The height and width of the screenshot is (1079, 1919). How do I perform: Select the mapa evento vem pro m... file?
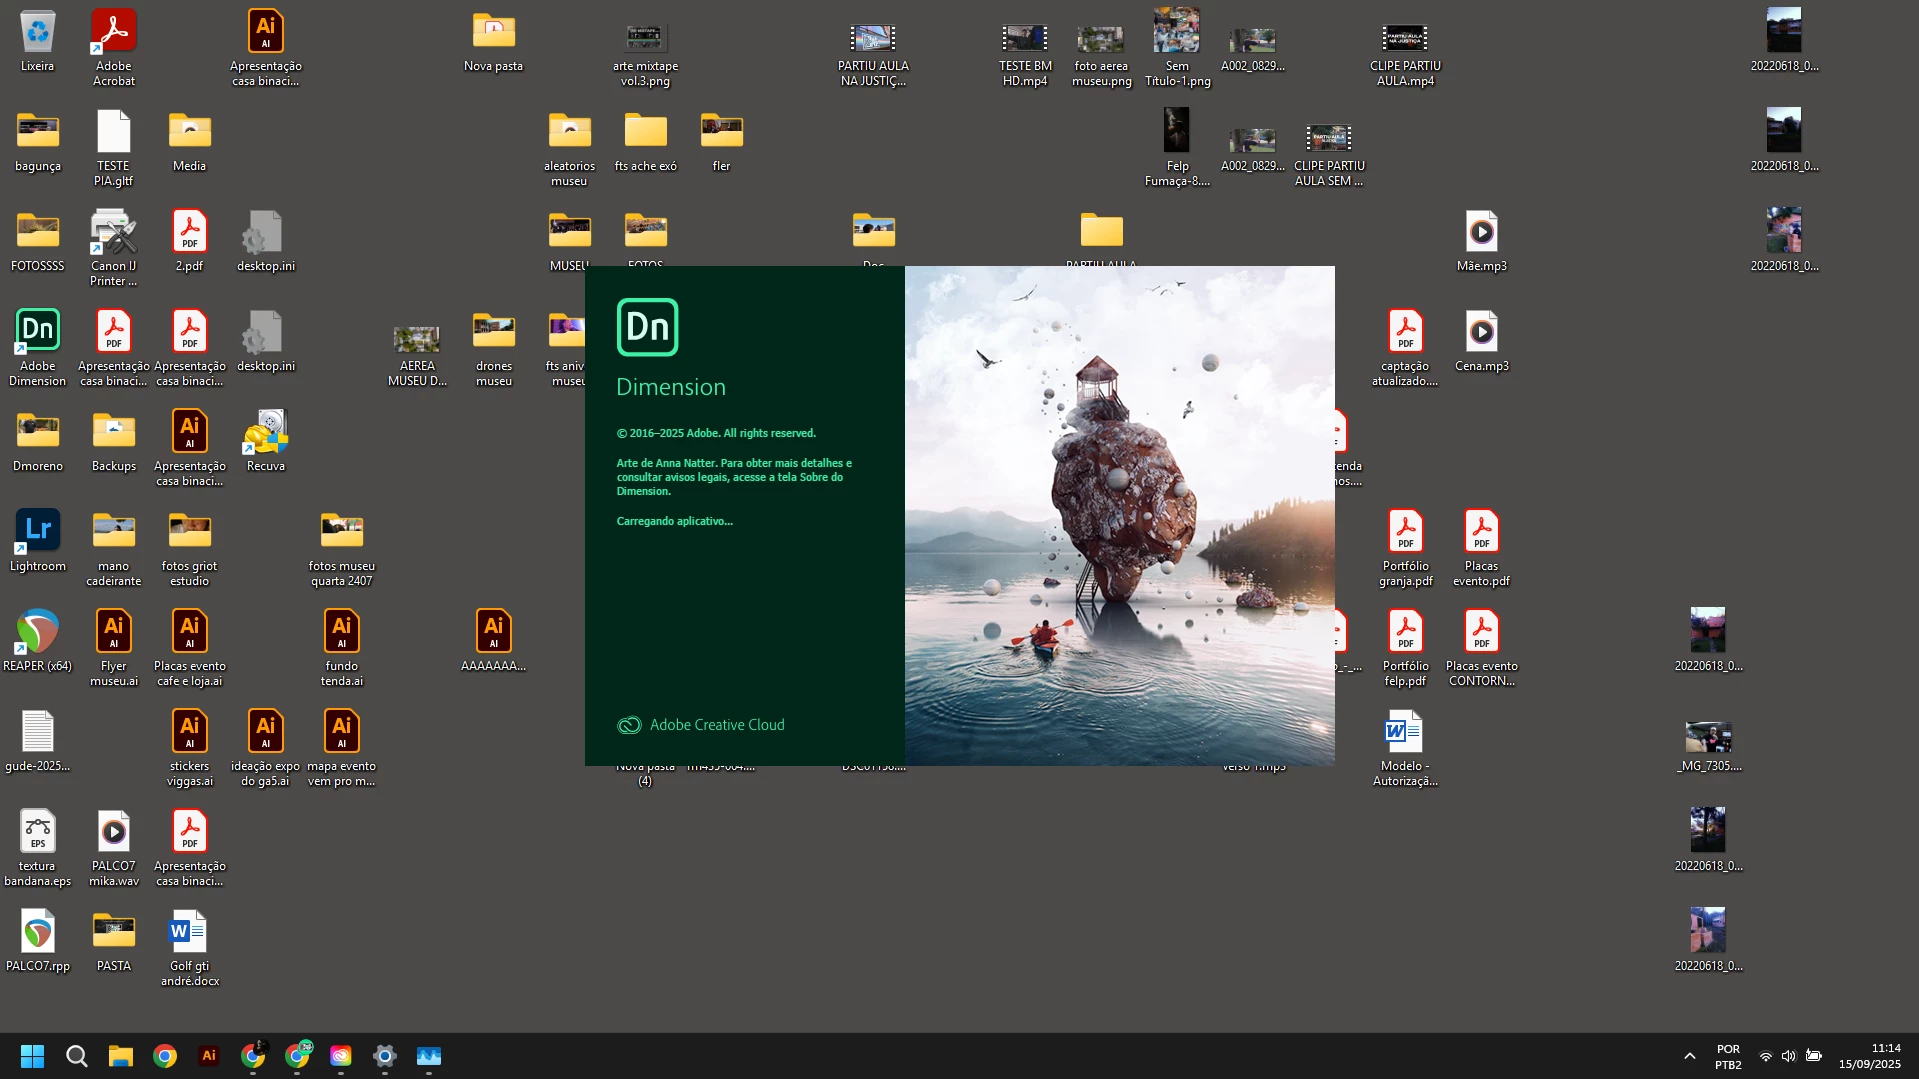342,748
